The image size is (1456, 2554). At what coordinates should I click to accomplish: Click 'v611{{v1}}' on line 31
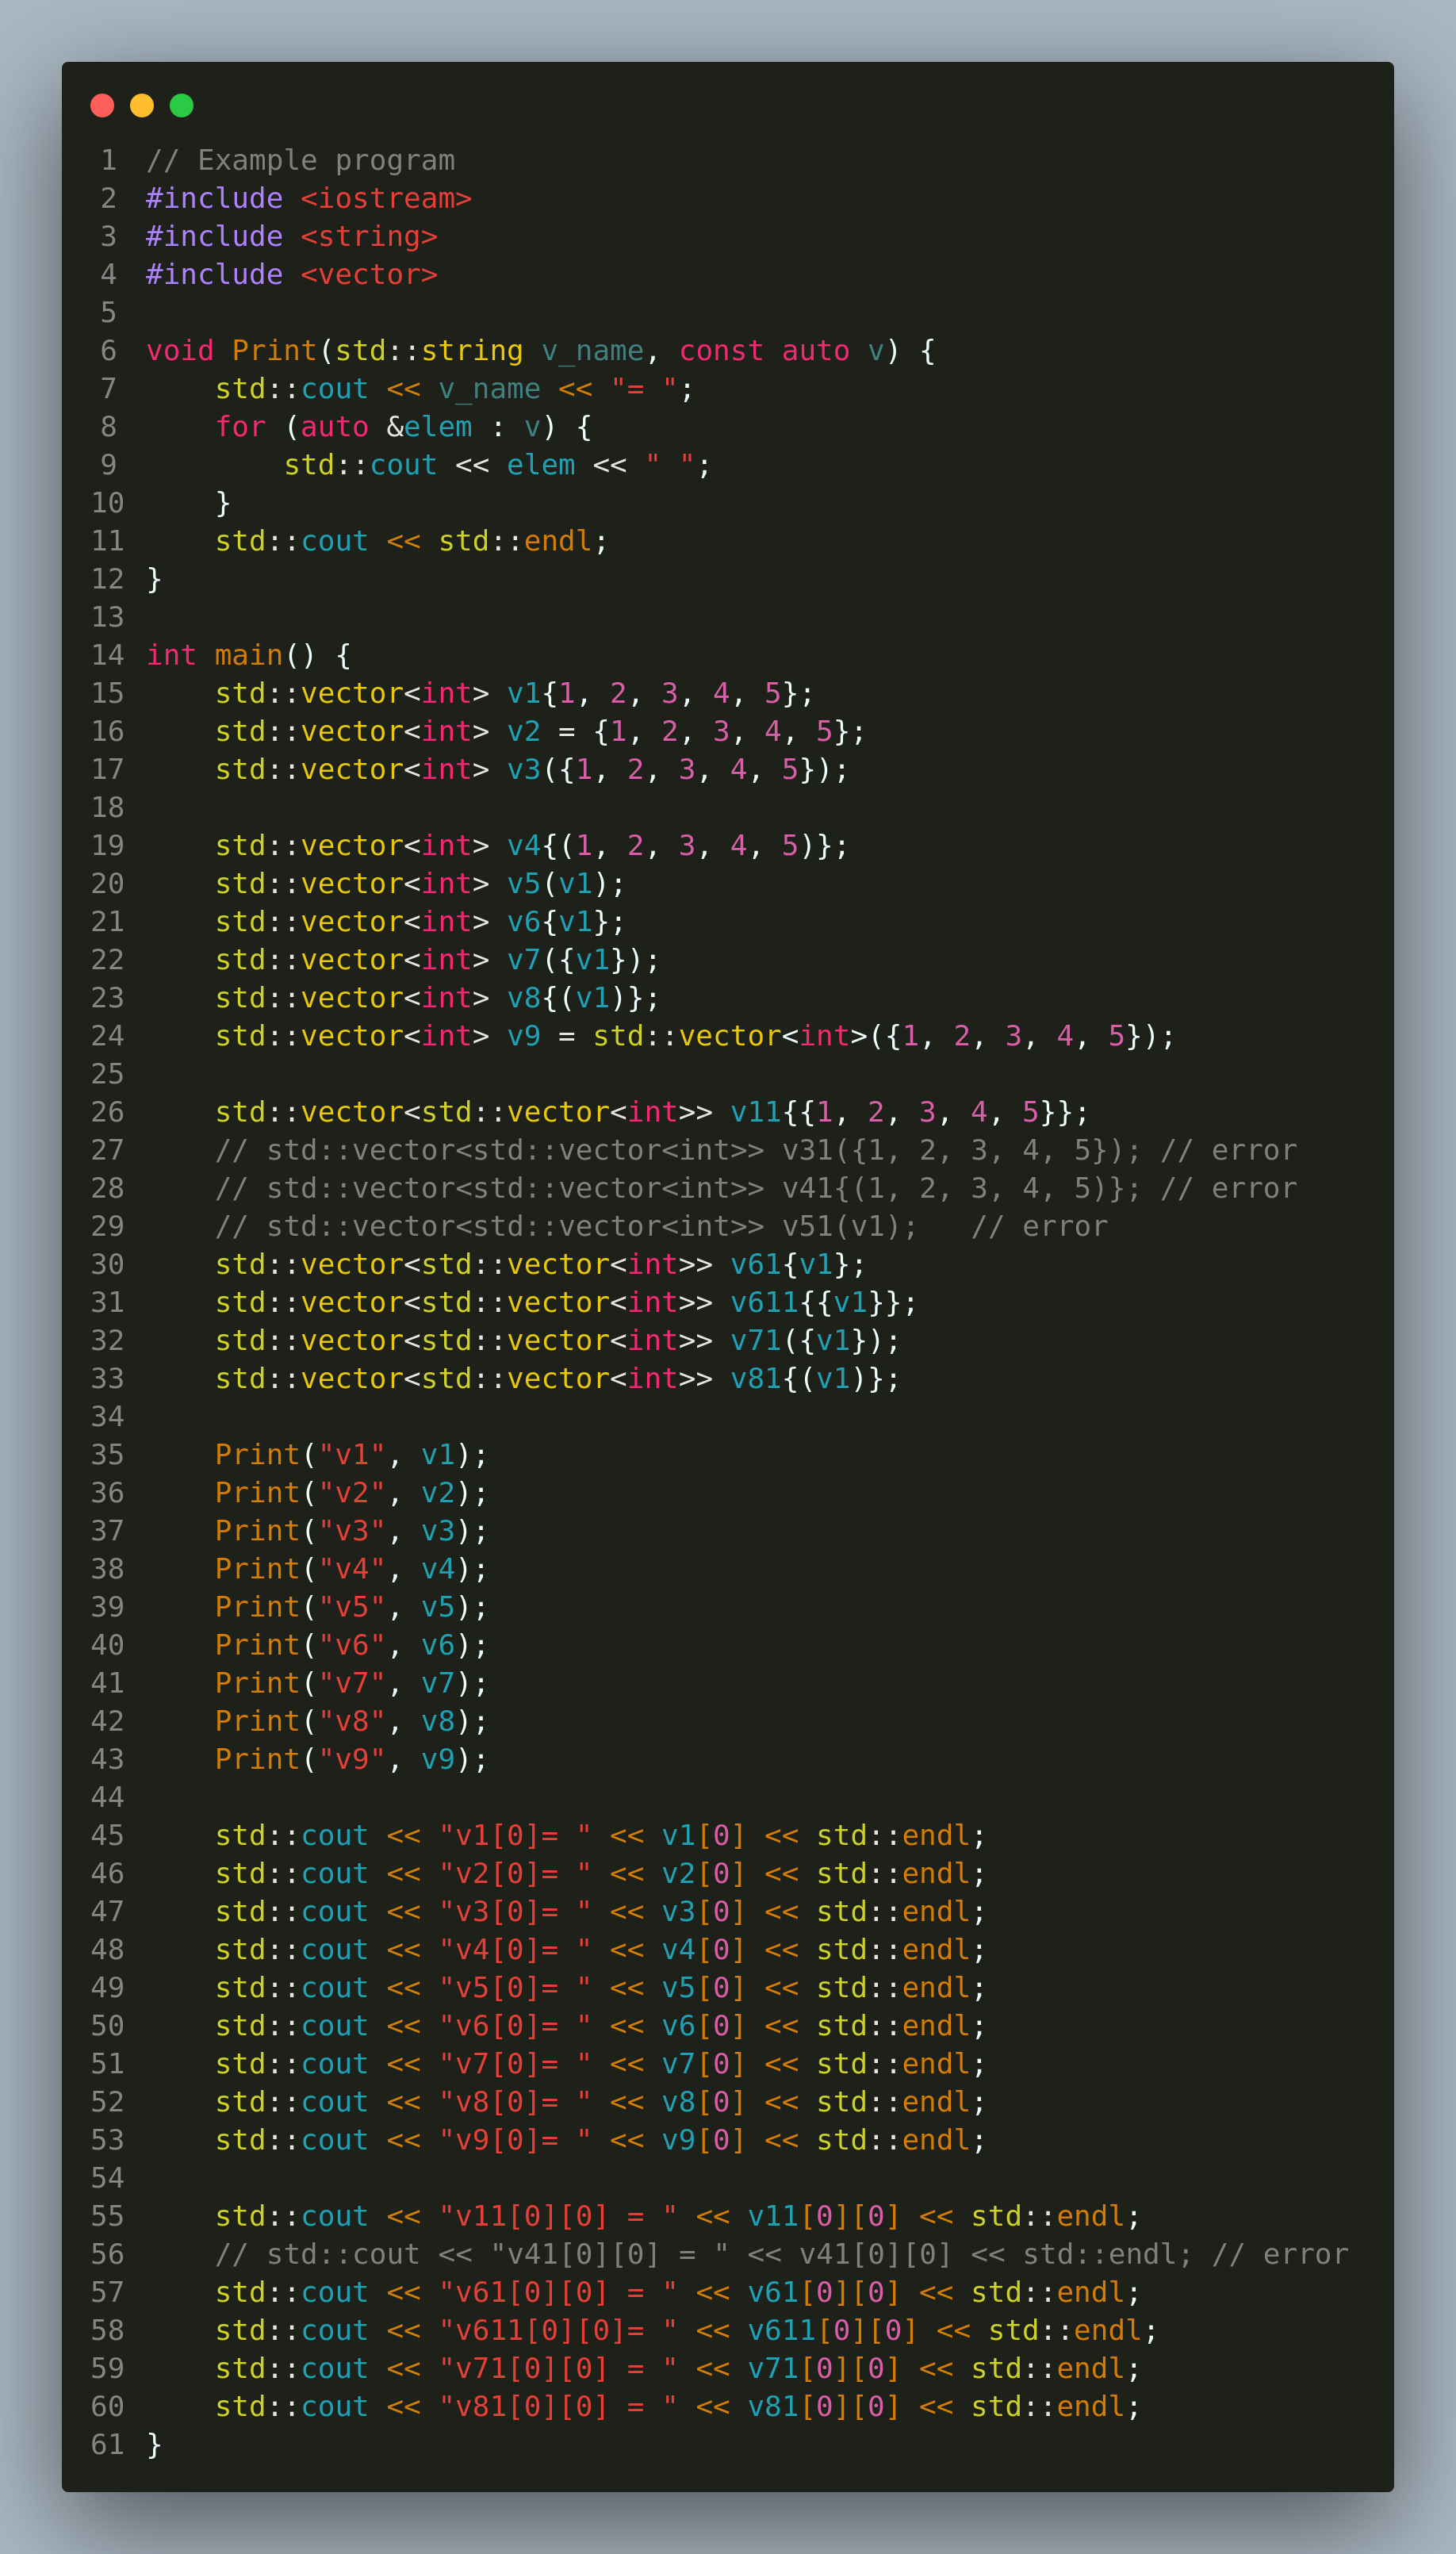point(816,1302)
